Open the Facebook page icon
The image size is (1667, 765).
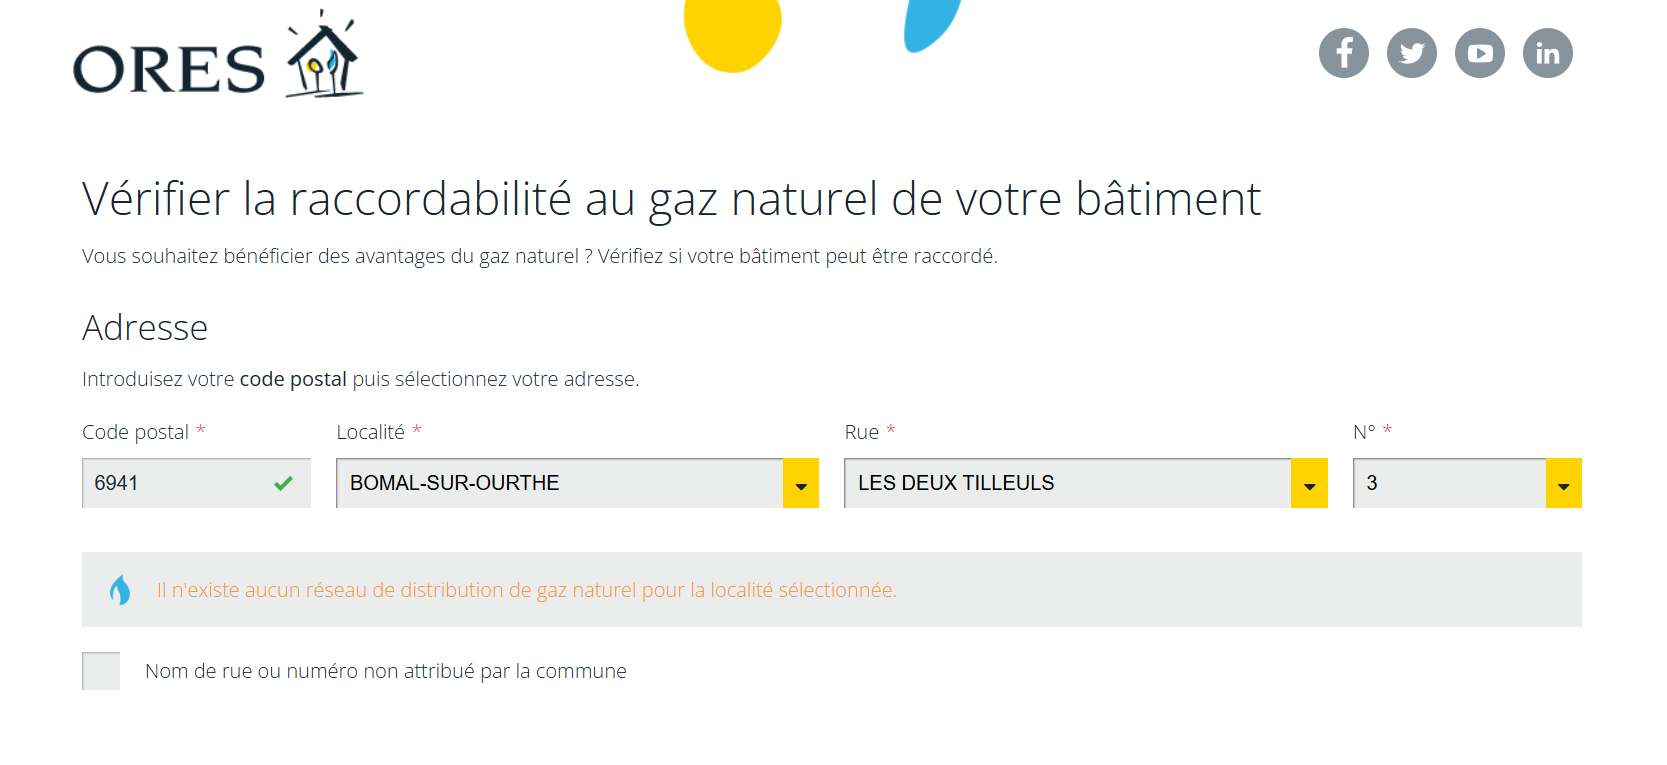(1343, 53)
